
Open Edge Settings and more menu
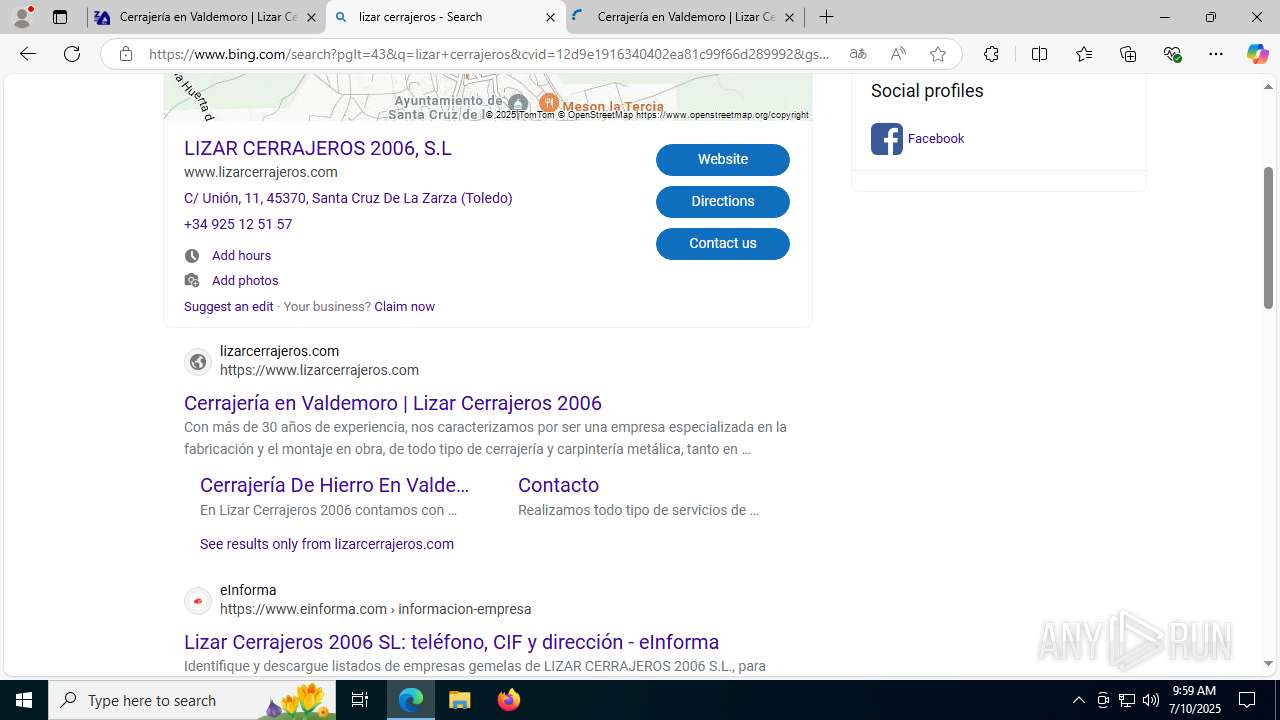coord(1216,54)
